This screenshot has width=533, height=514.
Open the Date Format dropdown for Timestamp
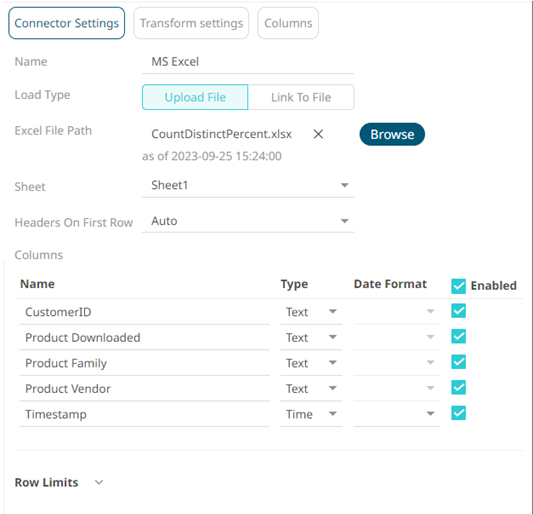click(x=397, y=414)
